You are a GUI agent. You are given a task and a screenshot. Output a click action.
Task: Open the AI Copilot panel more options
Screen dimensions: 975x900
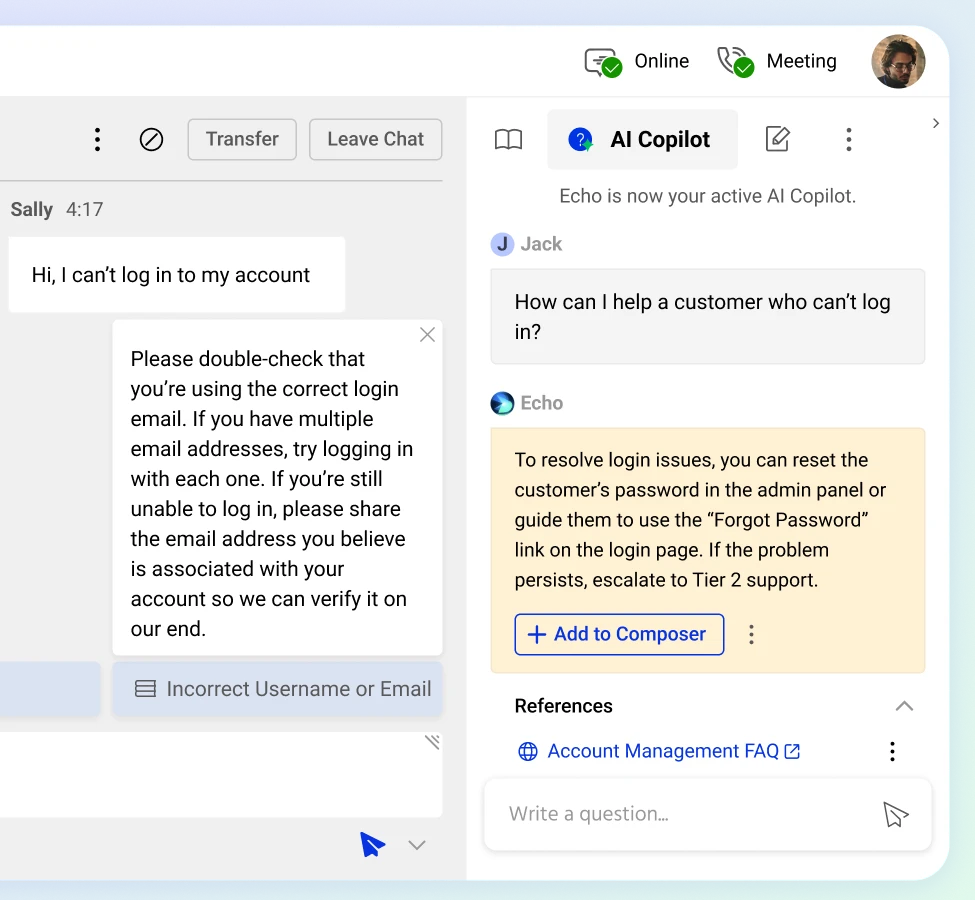[848, 139]
